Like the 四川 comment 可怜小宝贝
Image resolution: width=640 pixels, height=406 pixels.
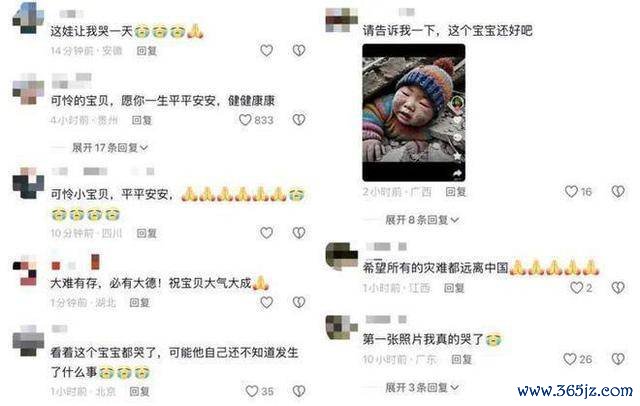click(x=267, y=233)
